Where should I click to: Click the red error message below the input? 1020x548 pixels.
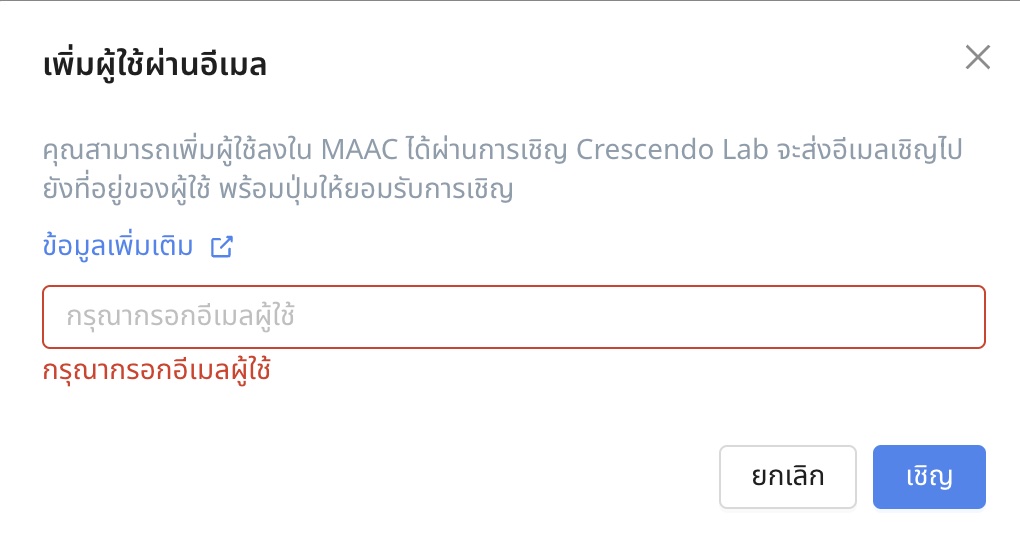click(157, 371)
